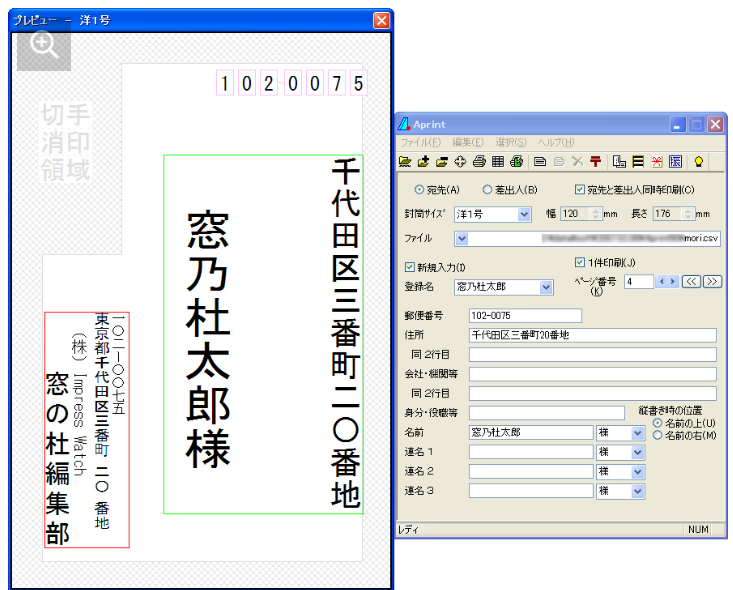Open the ファイル(F) menu

pos(420,142)
